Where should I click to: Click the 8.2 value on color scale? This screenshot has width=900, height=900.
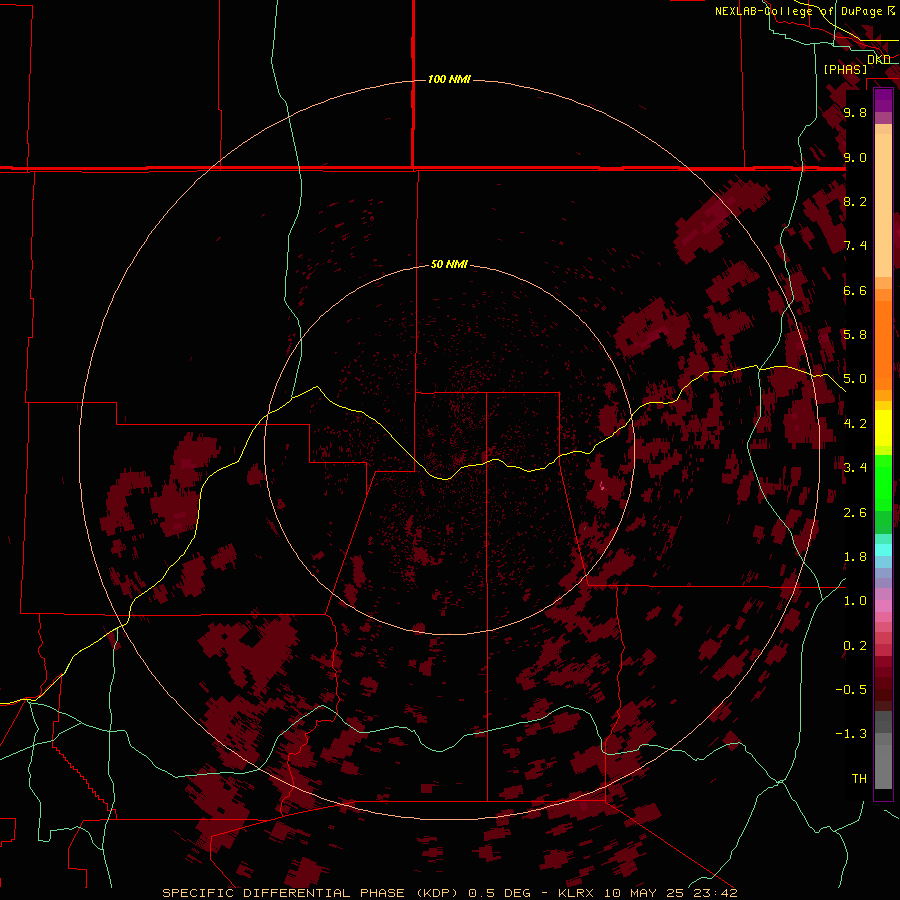855,201
